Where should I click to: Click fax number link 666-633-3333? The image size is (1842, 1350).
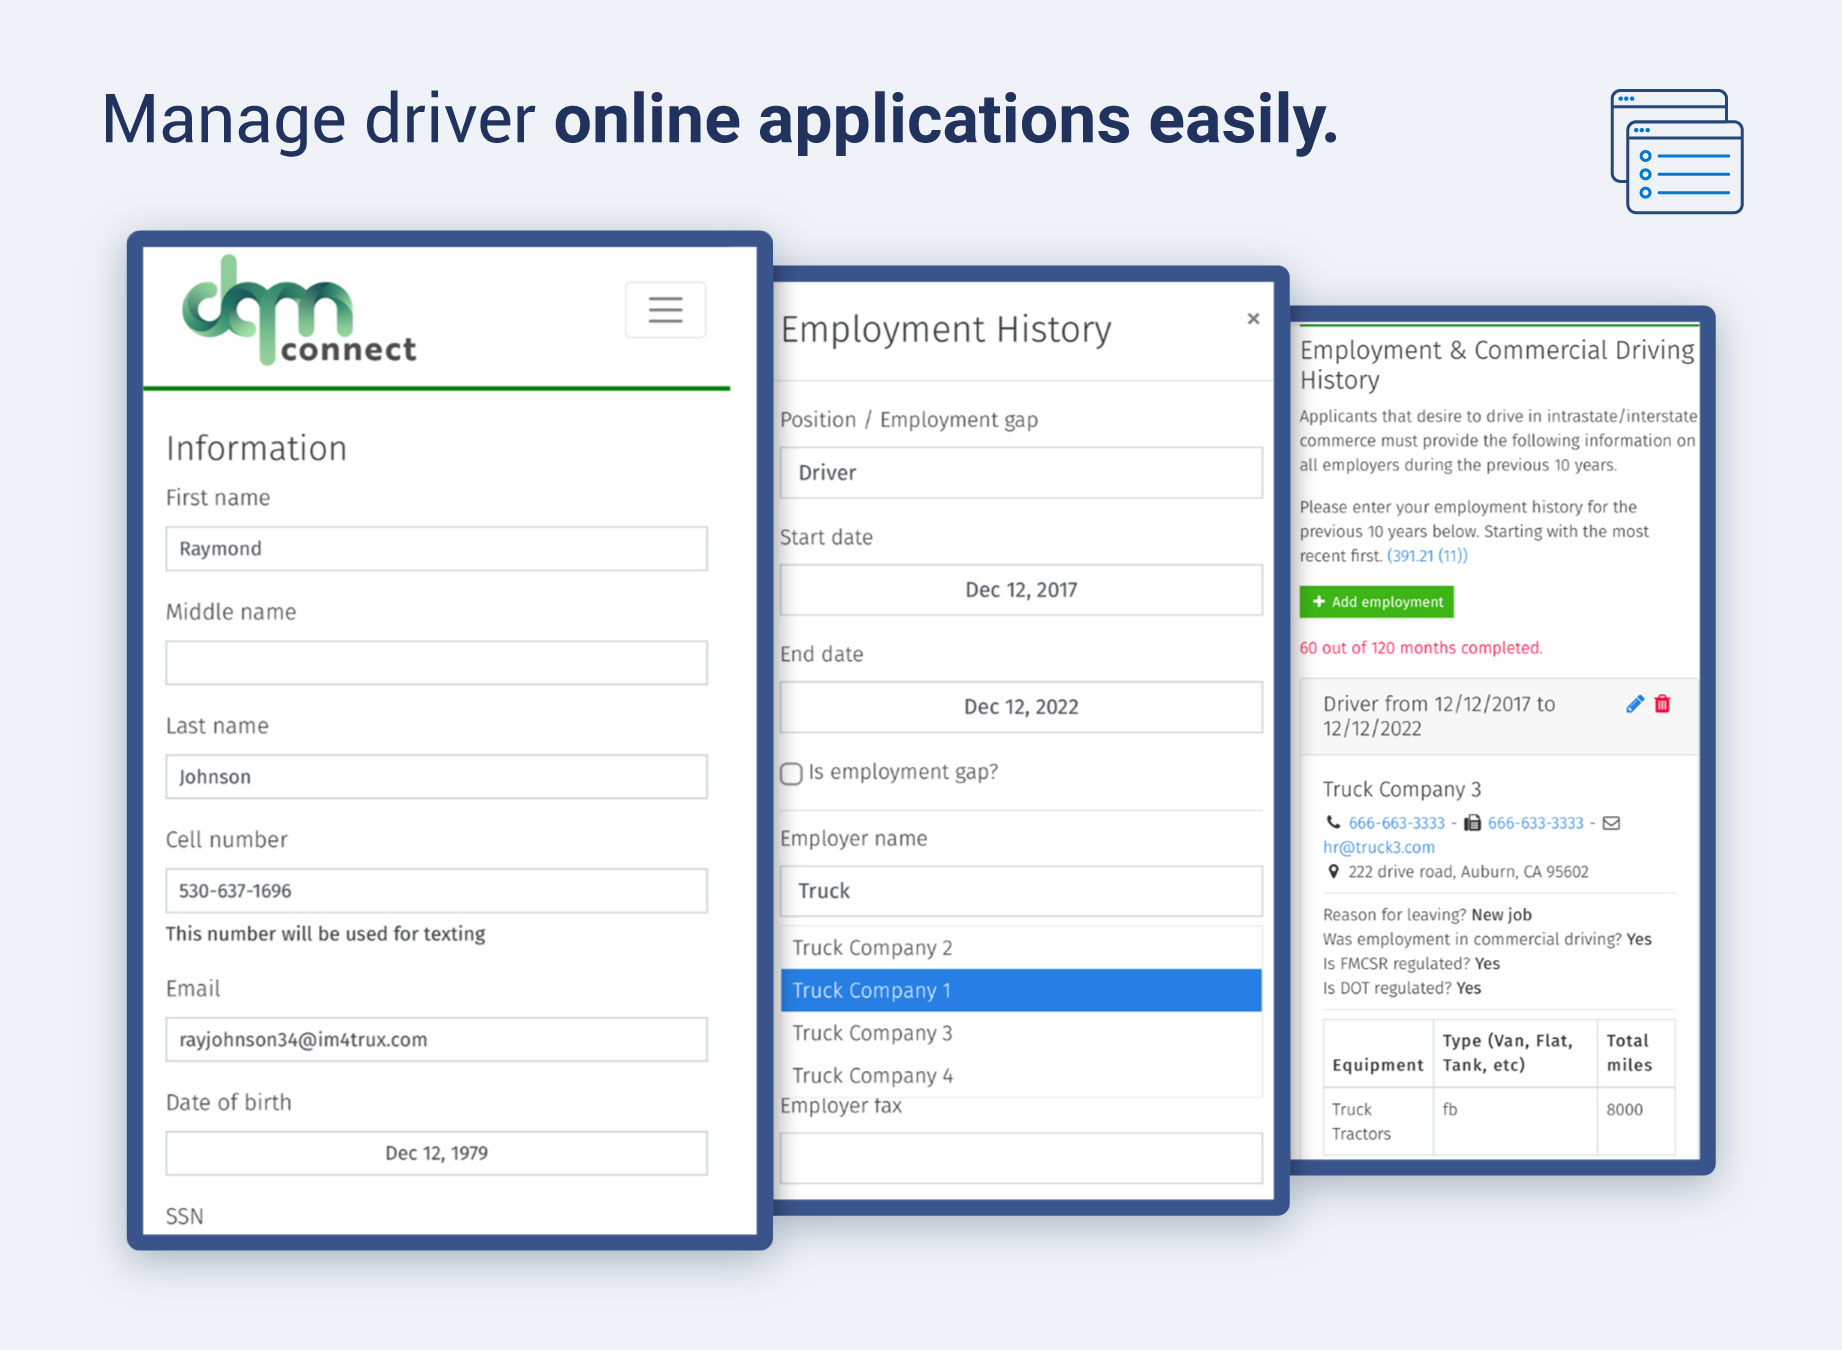(x=1535, y=823)
